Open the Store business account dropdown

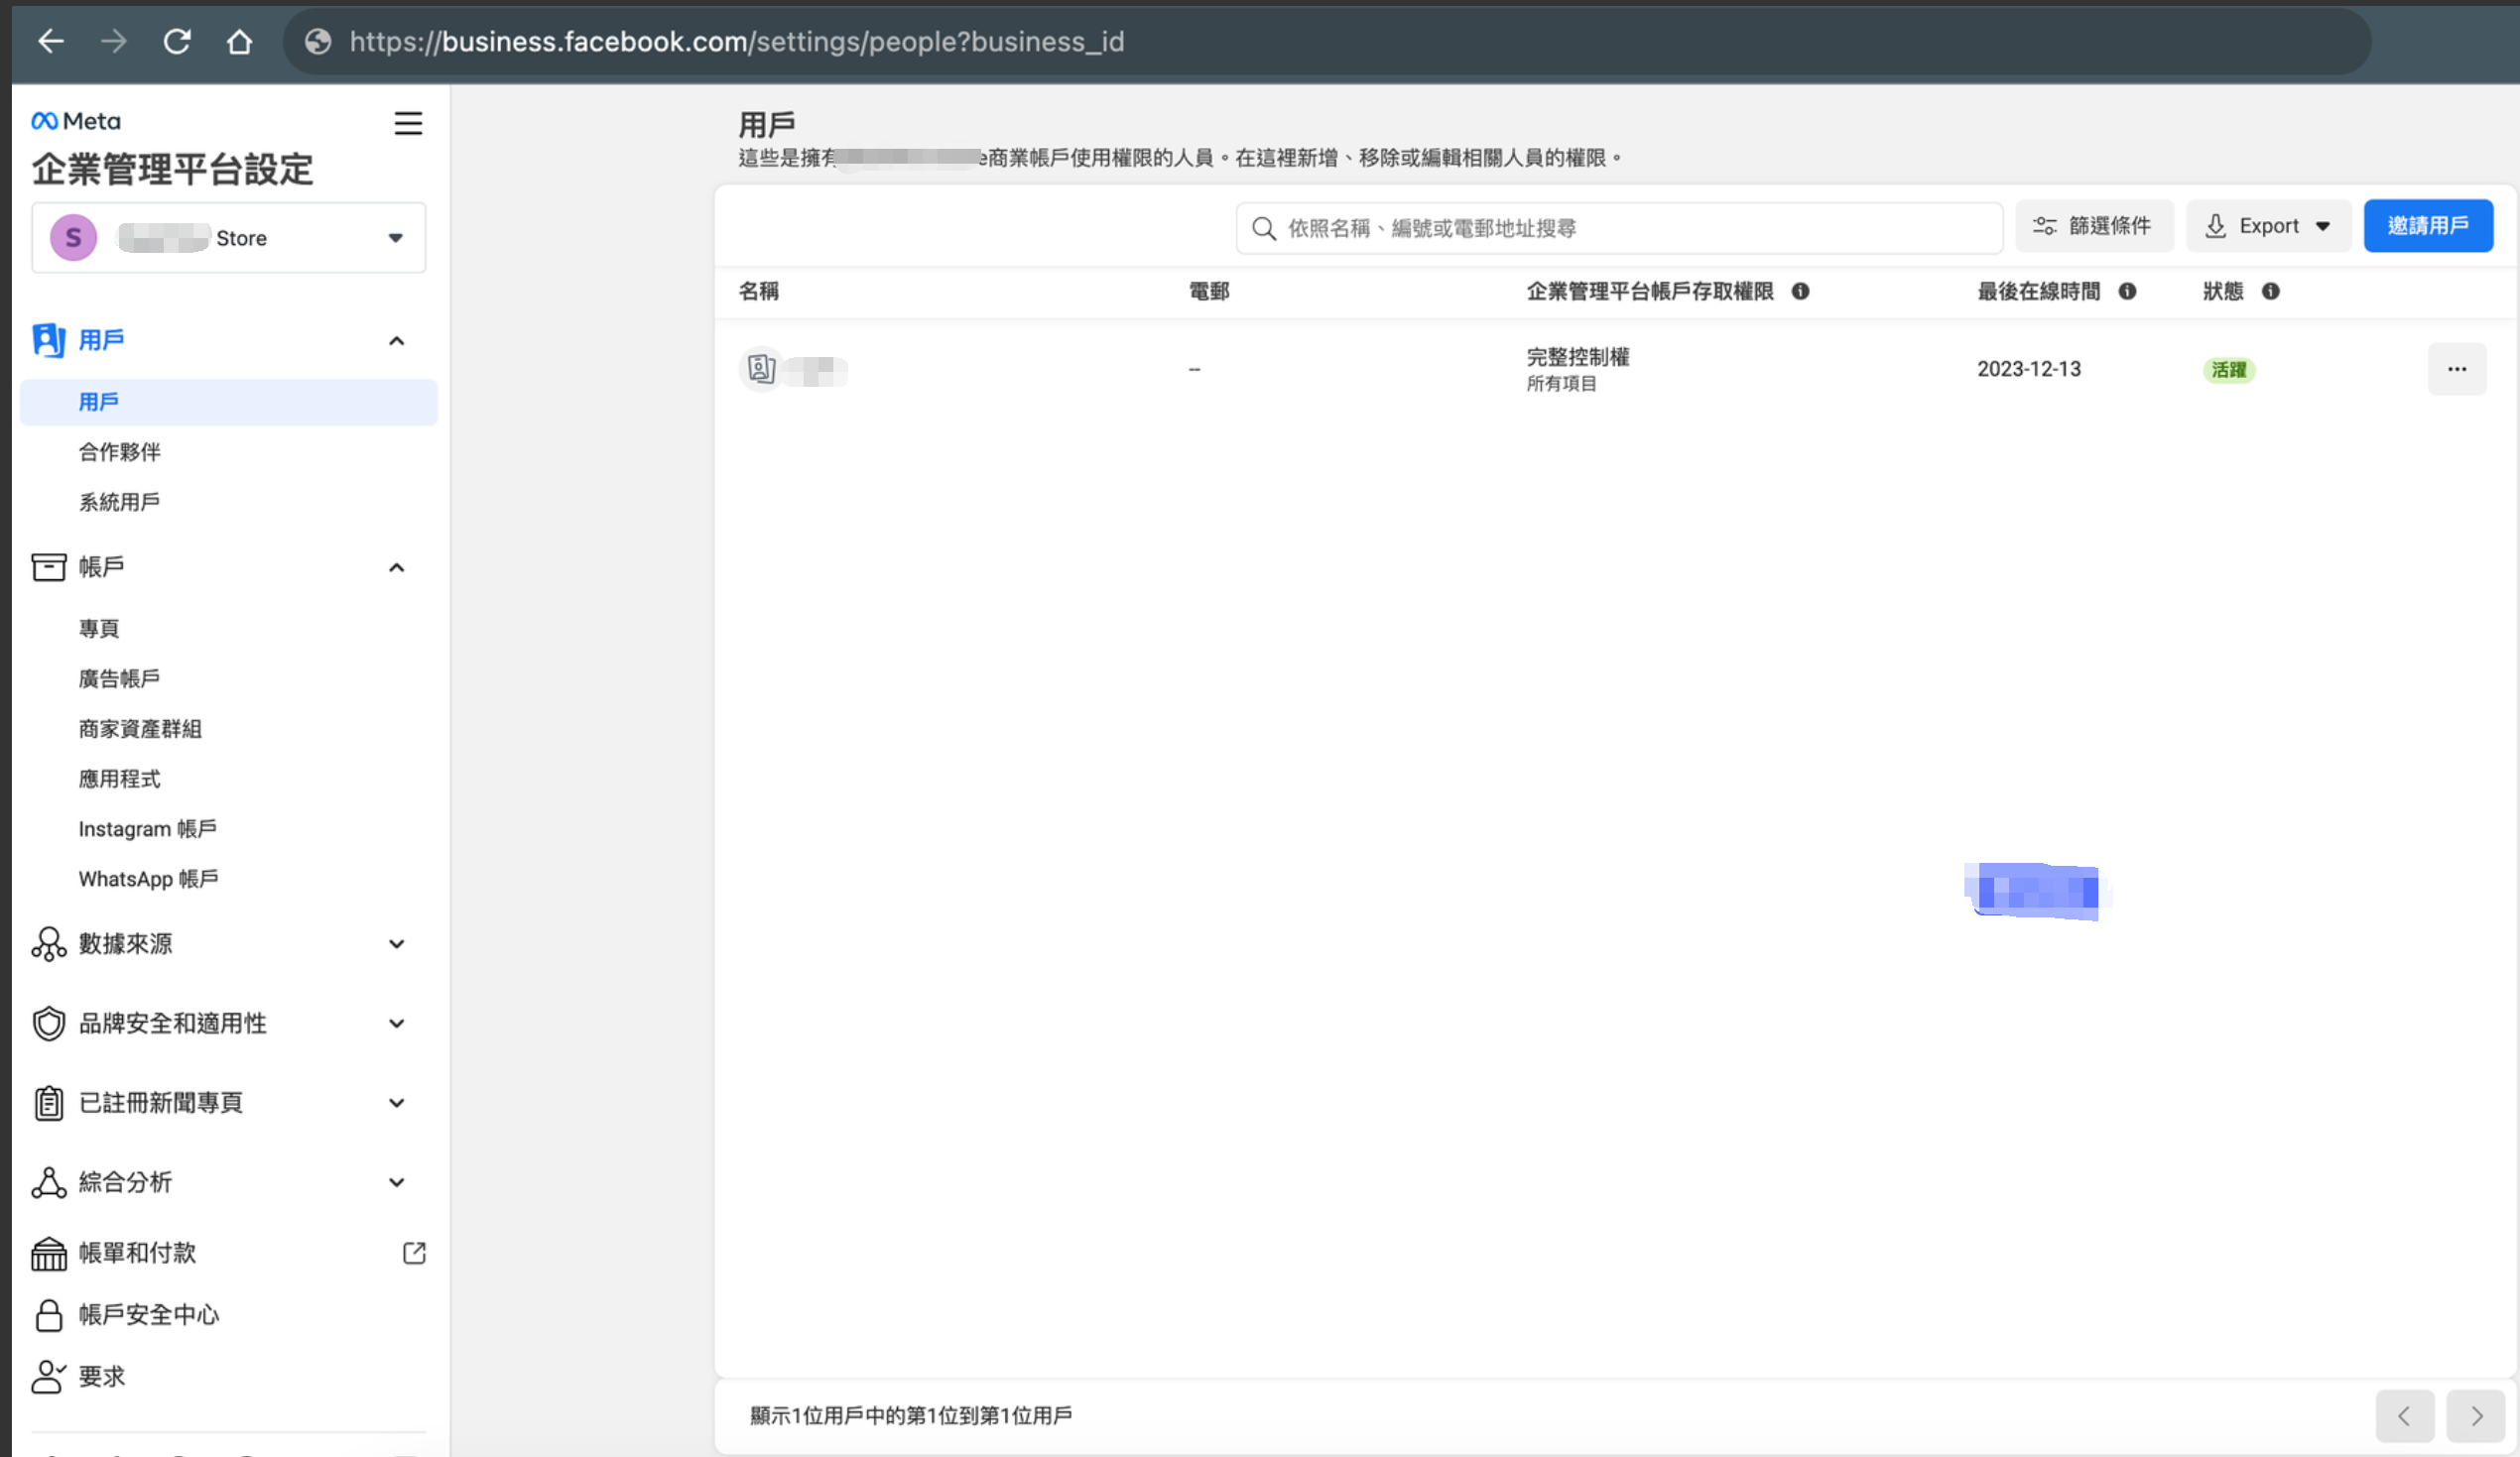(229, 237)
